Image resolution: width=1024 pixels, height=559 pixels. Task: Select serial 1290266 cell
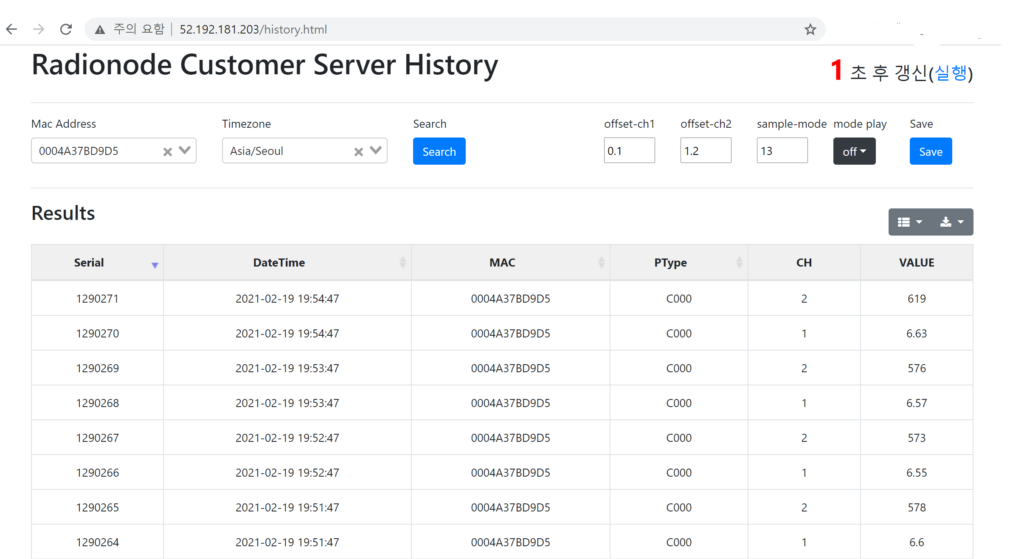[97, 472]
